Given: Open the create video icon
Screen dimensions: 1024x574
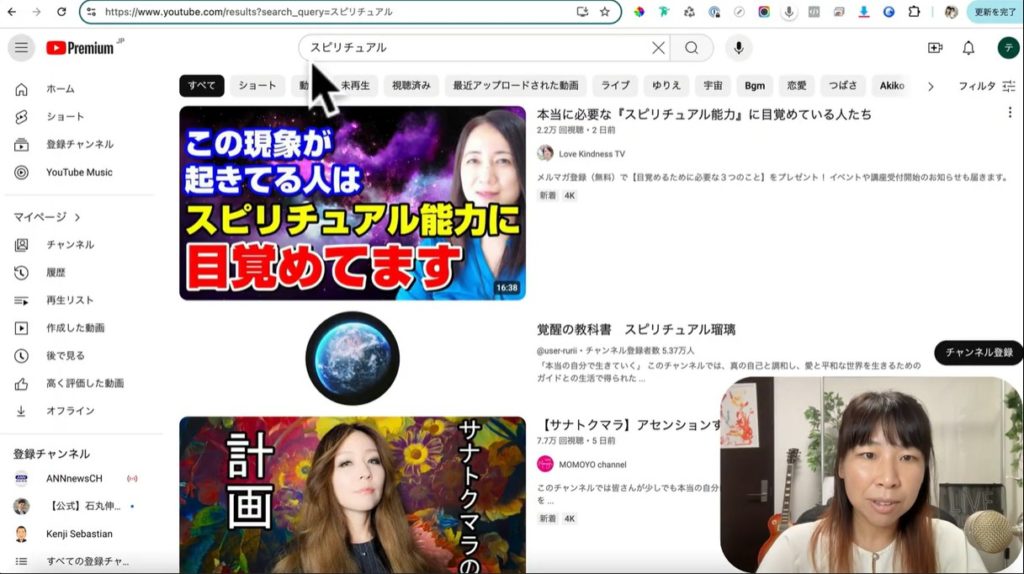Looking at the screenshot, I should point(935,48).
